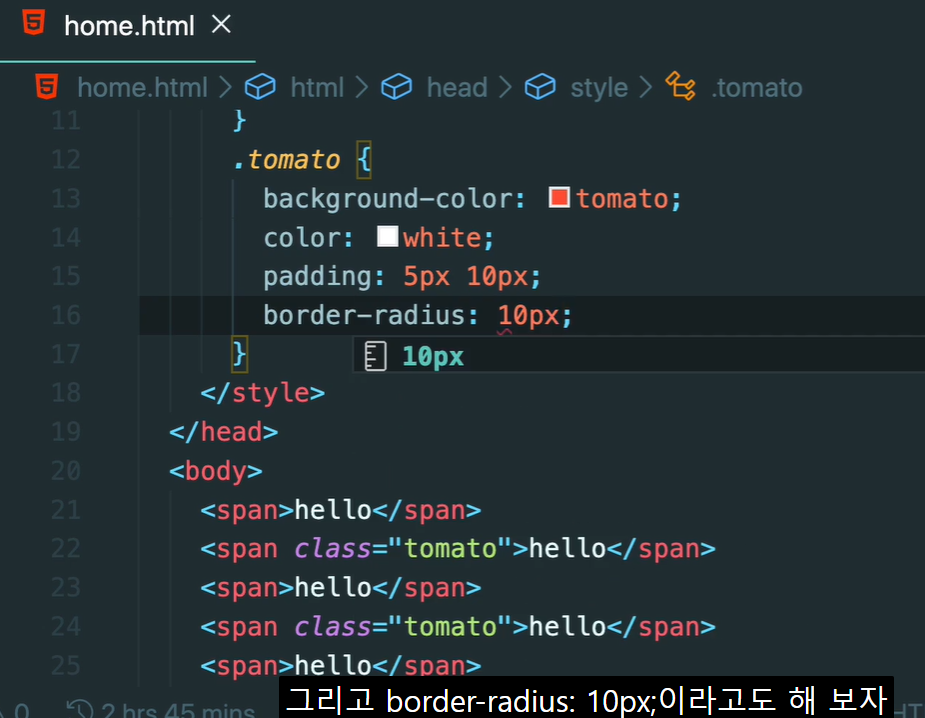Expand the chevron after home.html breadcrumb

pyautogui.click(x=225, y=88)
